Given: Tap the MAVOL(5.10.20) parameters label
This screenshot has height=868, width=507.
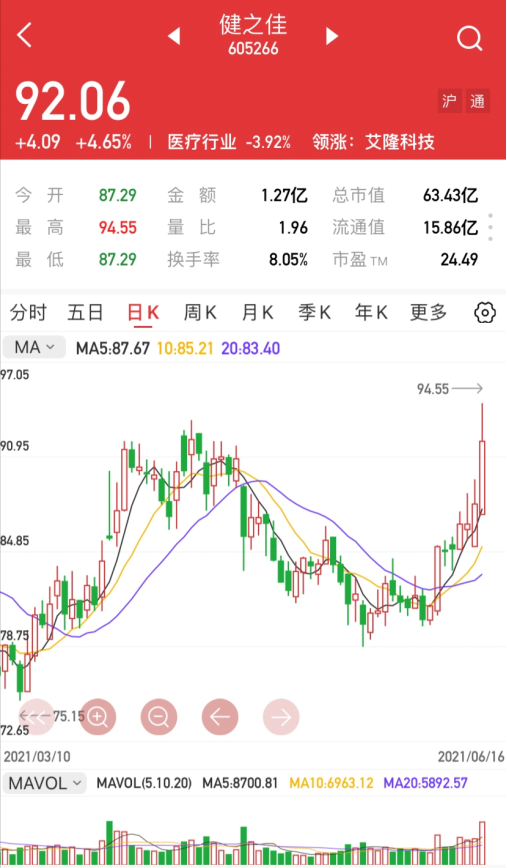Looking at the screenshot, I should point(144,783).
